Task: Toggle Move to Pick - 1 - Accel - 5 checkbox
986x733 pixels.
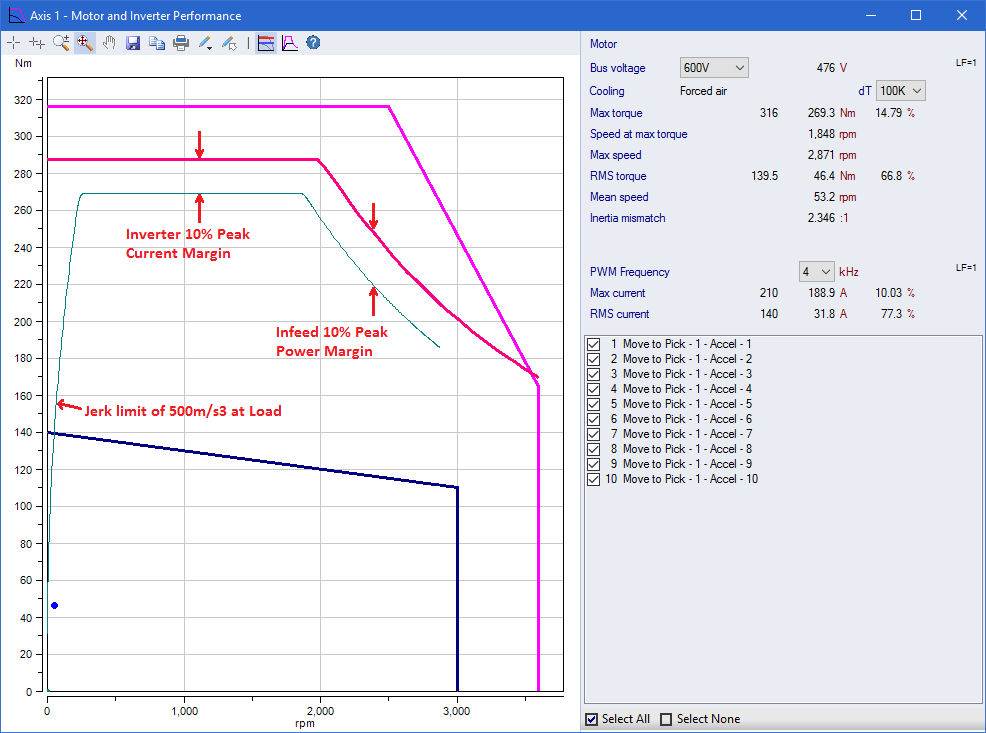Action: point(594,404)
